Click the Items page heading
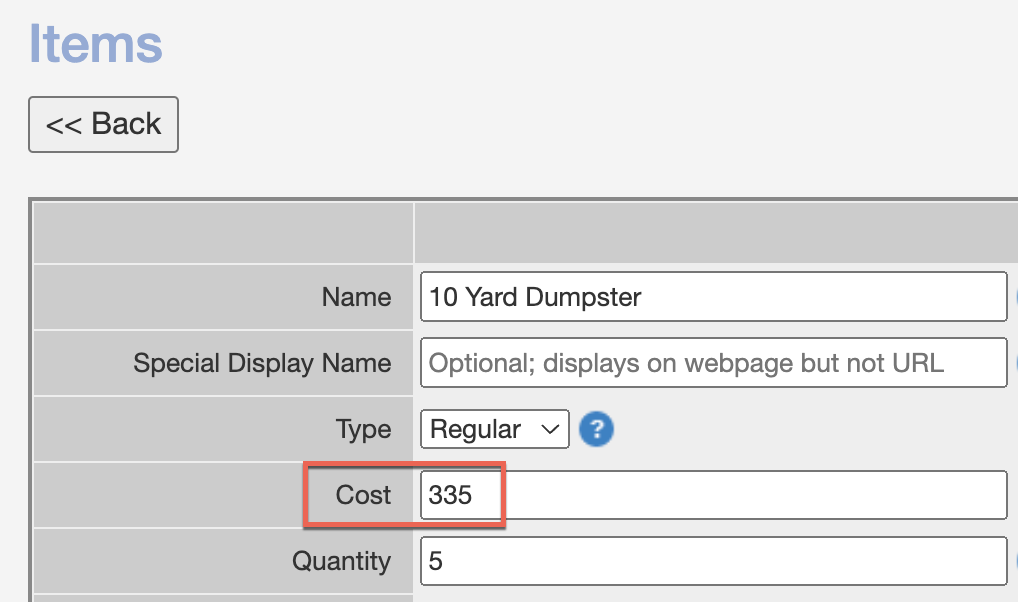Image resolution: width=1018 pixels, height=602 pixels. [x=96, y=43]
